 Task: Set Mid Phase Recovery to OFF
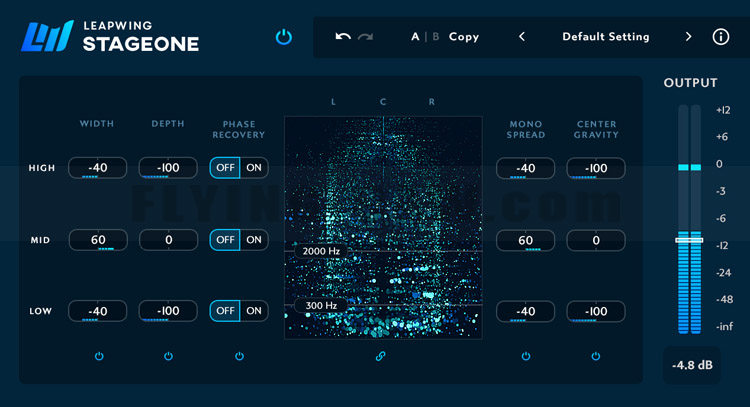pos(225,240)
